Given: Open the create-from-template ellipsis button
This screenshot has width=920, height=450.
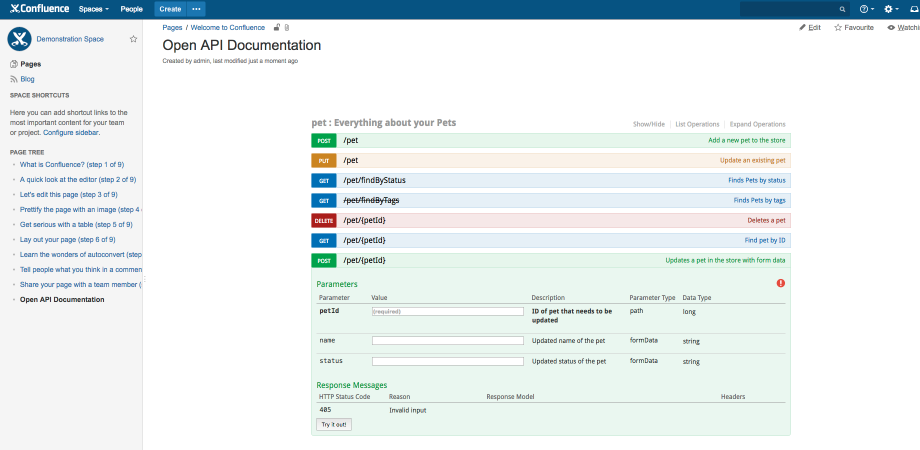Looking at the screenshot, I should click(x=197, y=9).
